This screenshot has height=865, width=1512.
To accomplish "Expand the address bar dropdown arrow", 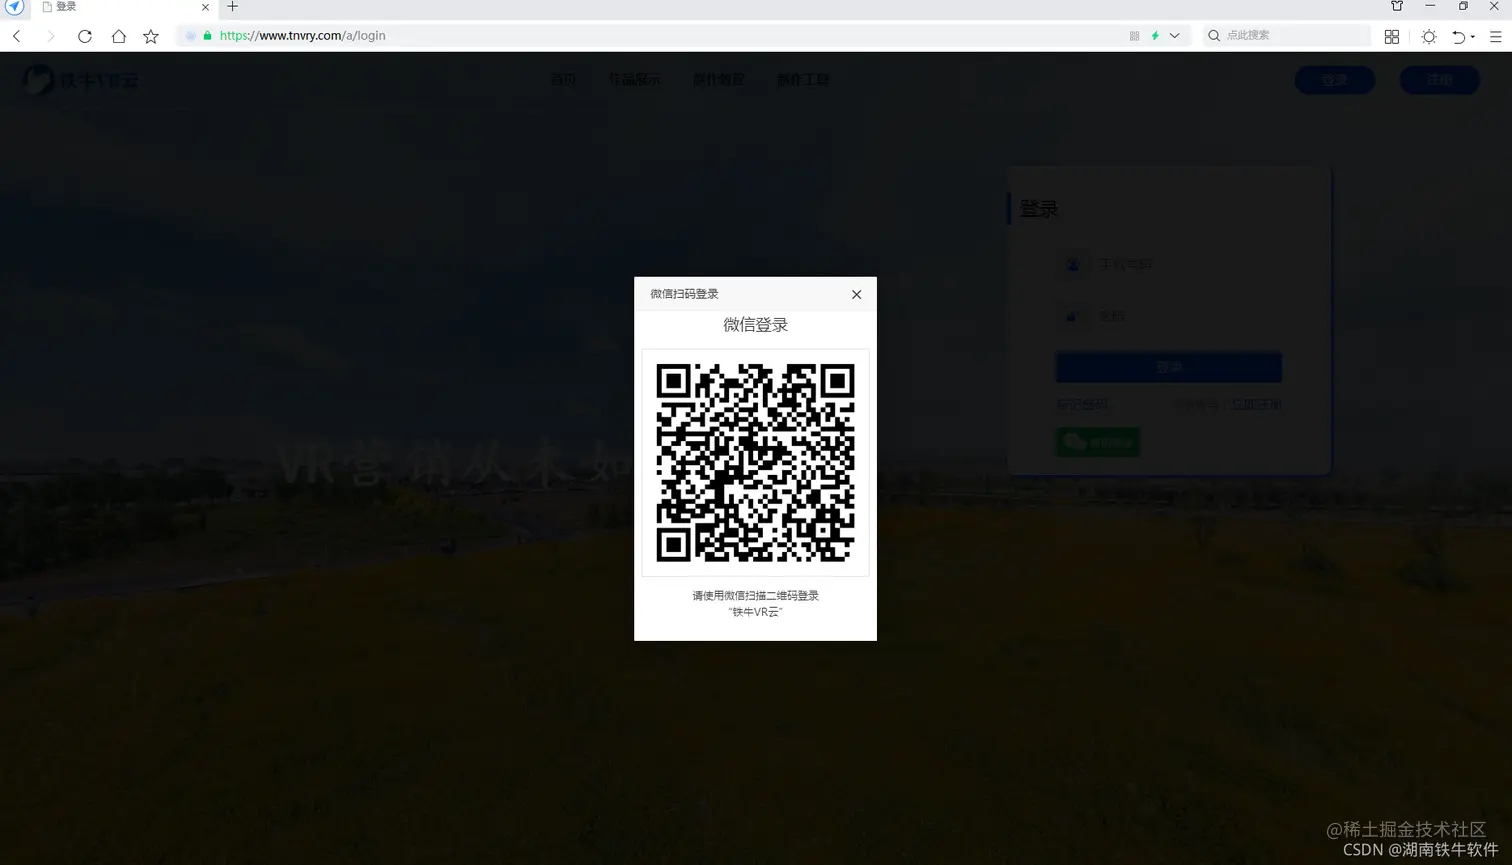I will (x=1175, y=36).
